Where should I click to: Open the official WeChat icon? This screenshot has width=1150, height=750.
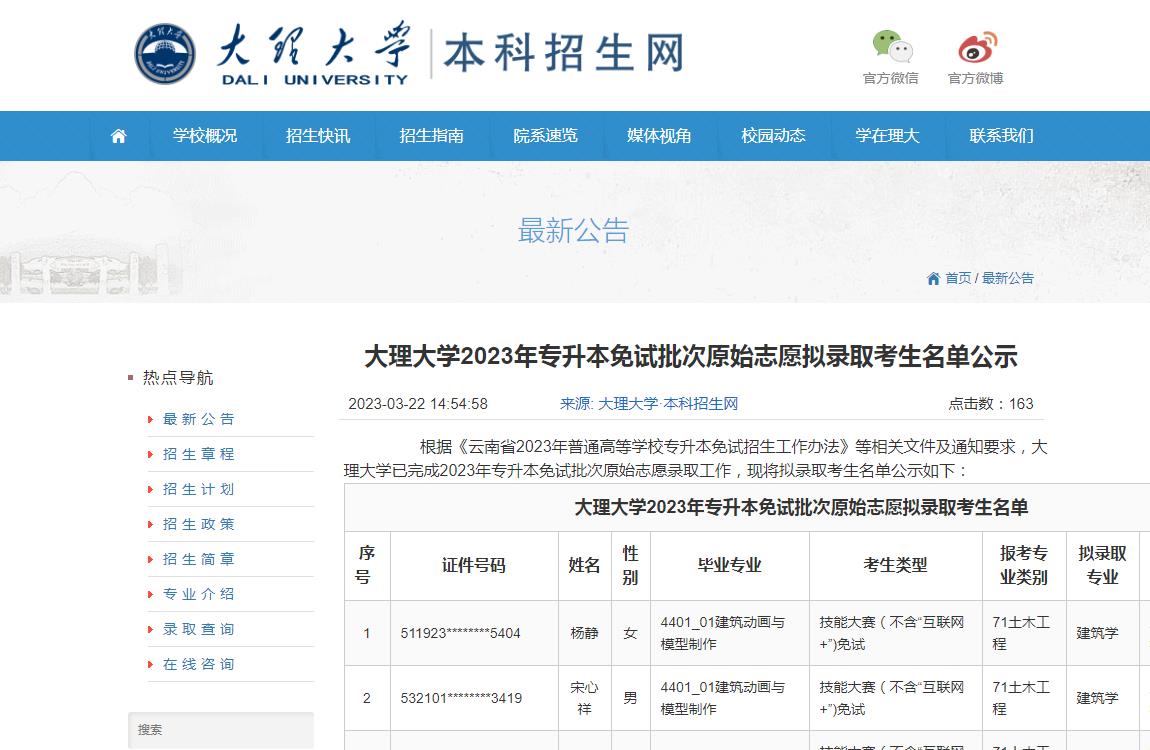click(x=892, y=46)
